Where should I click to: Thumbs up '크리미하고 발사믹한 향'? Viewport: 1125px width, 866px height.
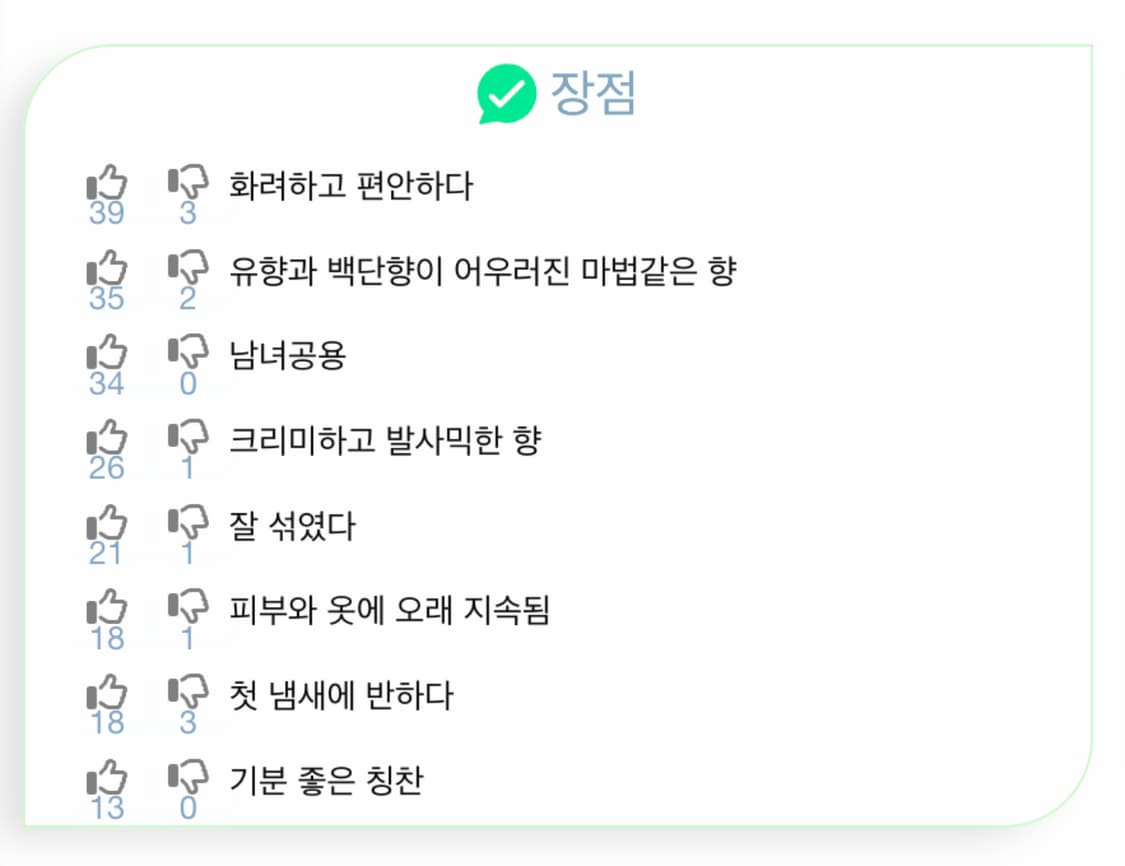pos(107,437)
